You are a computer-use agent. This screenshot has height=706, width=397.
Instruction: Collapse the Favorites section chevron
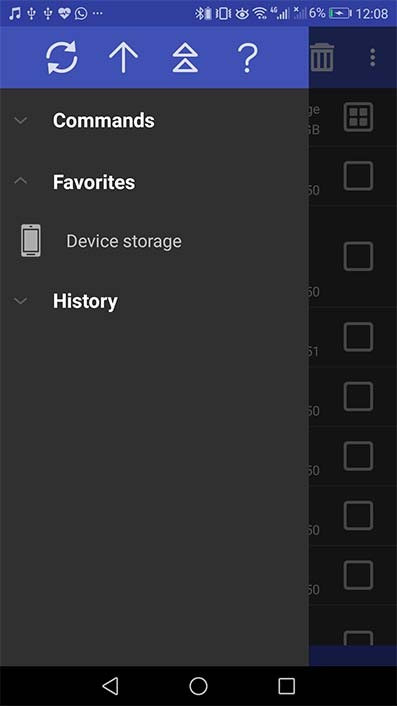pos(21,181)
